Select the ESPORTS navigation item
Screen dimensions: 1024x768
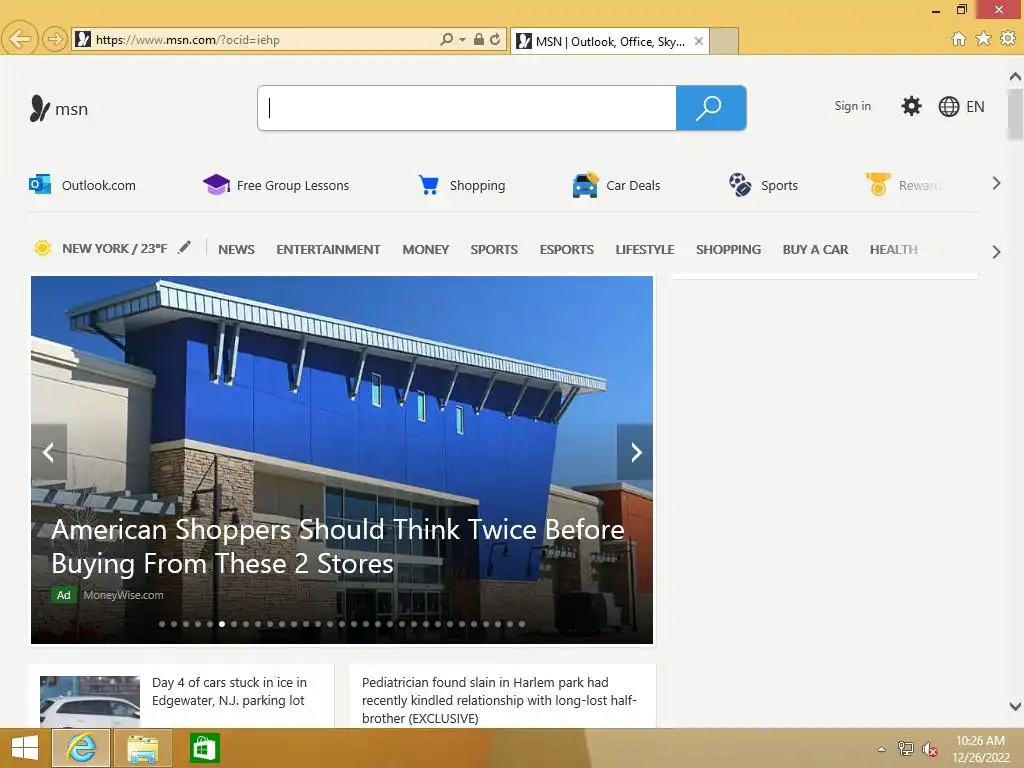(x=566, y=249)
